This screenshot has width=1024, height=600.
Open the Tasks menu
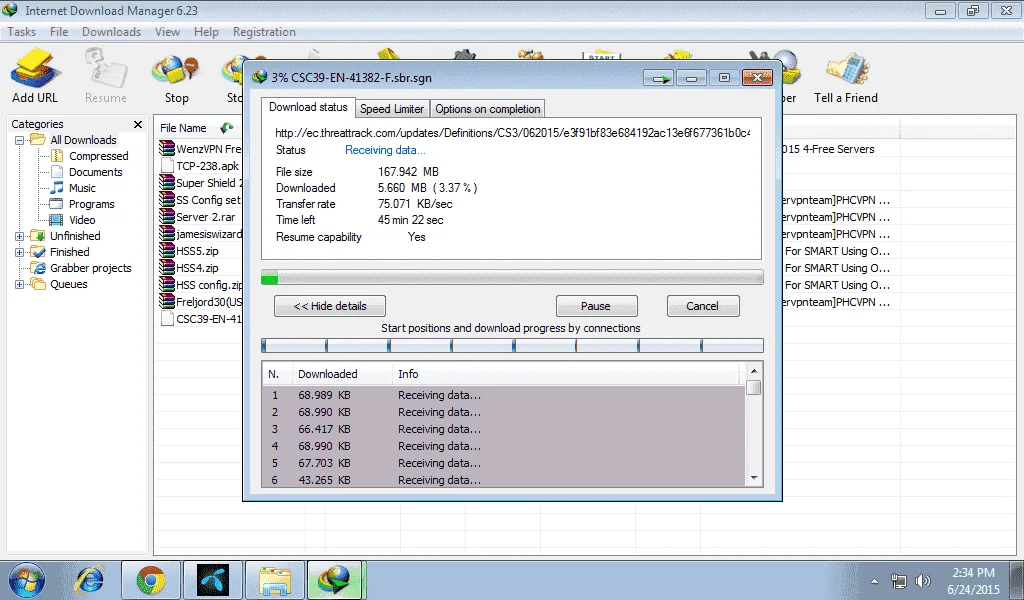(22, 31)
